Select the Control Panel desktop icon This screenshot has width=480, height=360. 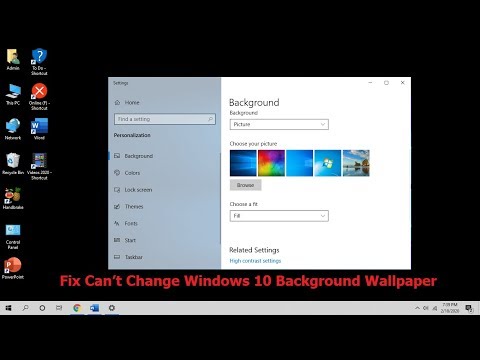tap(13, 237)
